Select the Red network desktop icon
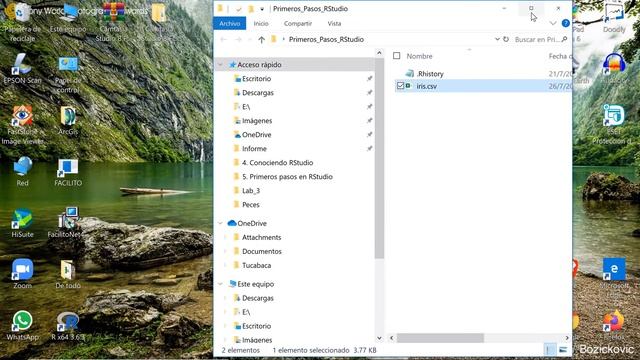The image size is (640, 360). click(22, 171)
